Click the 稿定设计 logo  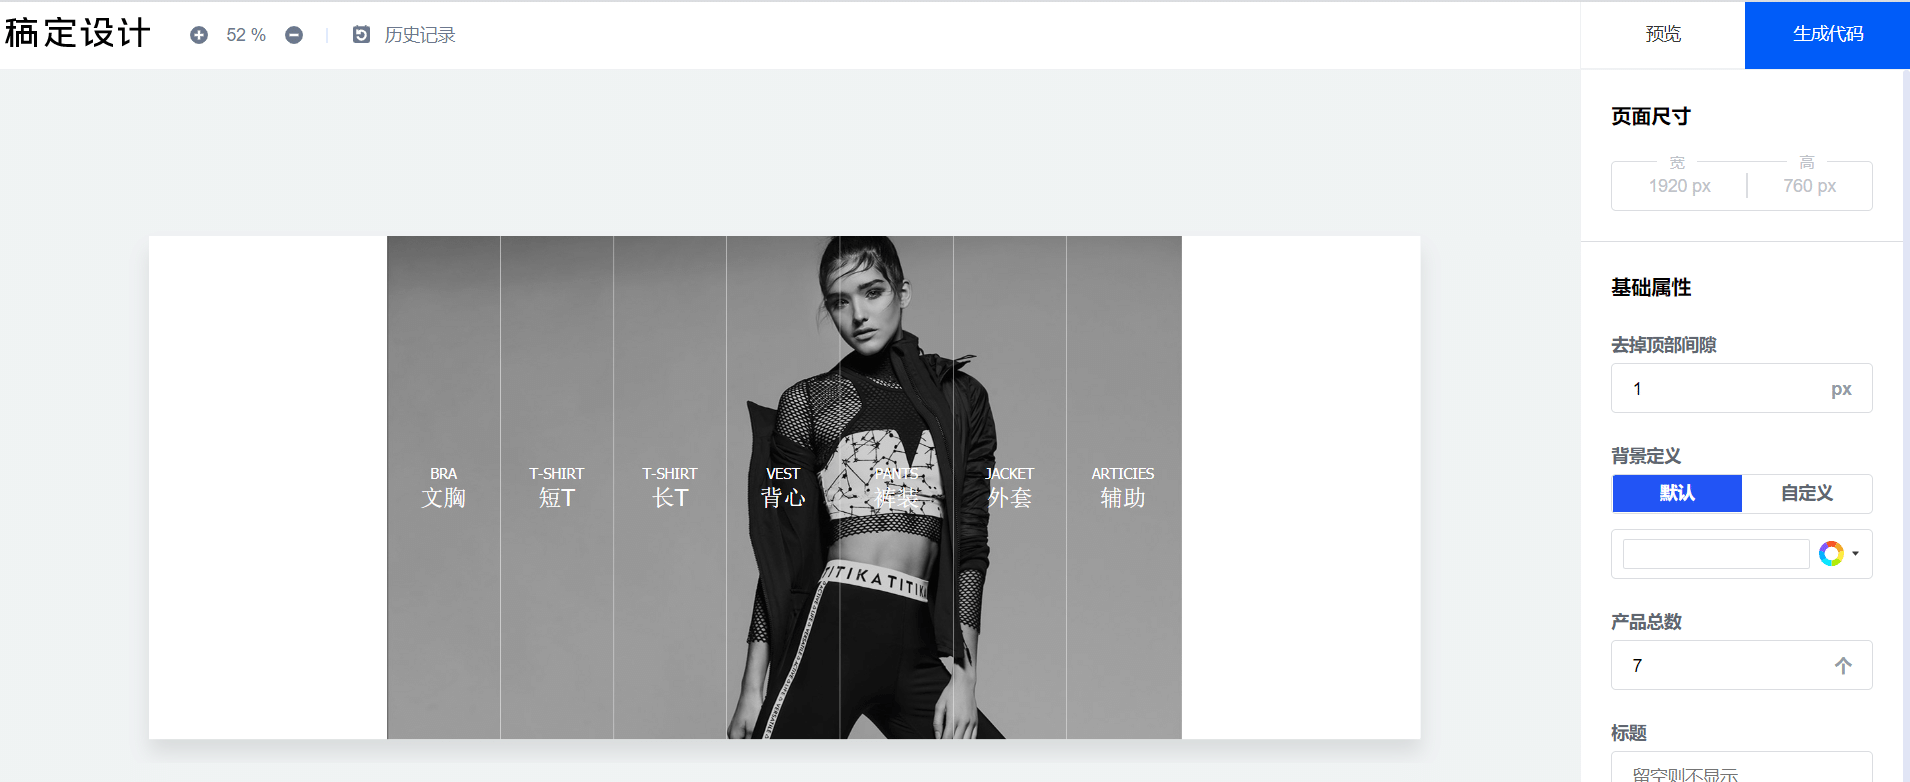pos(77,33)
